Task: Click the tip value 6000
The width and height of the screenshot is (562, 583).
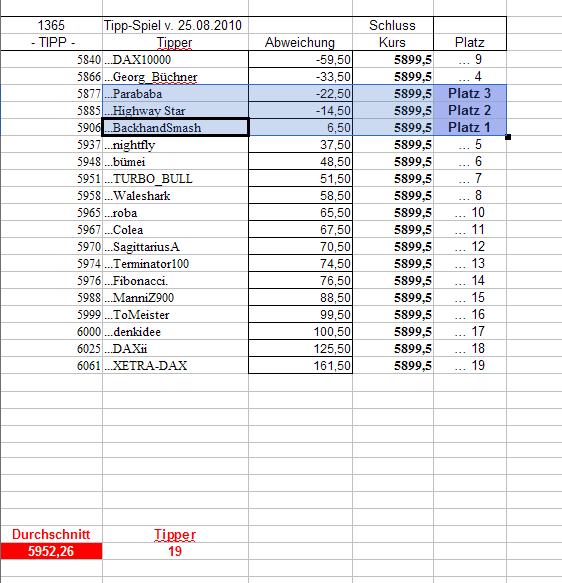Action: click(x=51, y=332)
